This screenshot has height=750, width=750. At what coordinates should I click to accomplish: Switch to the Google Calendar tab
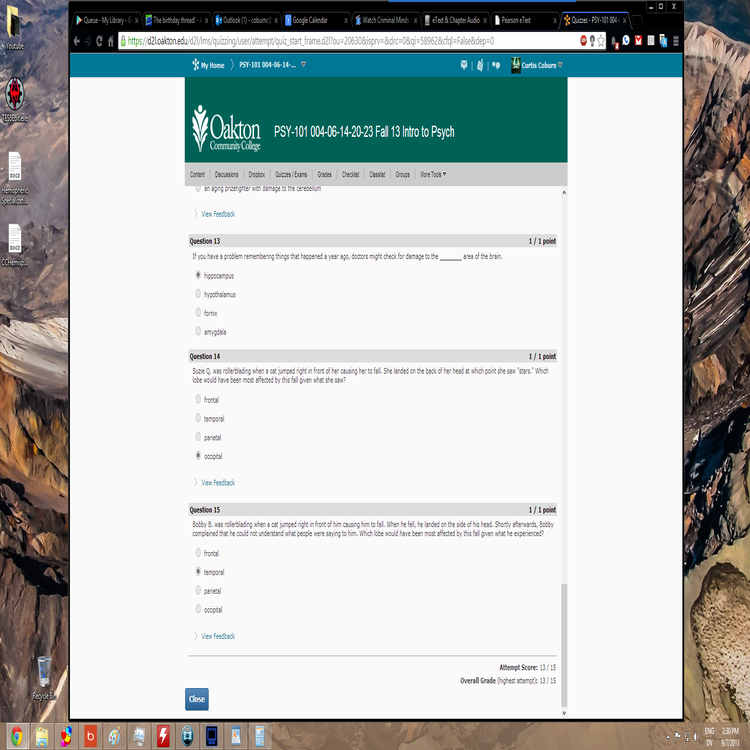click(x=314, y=19)
